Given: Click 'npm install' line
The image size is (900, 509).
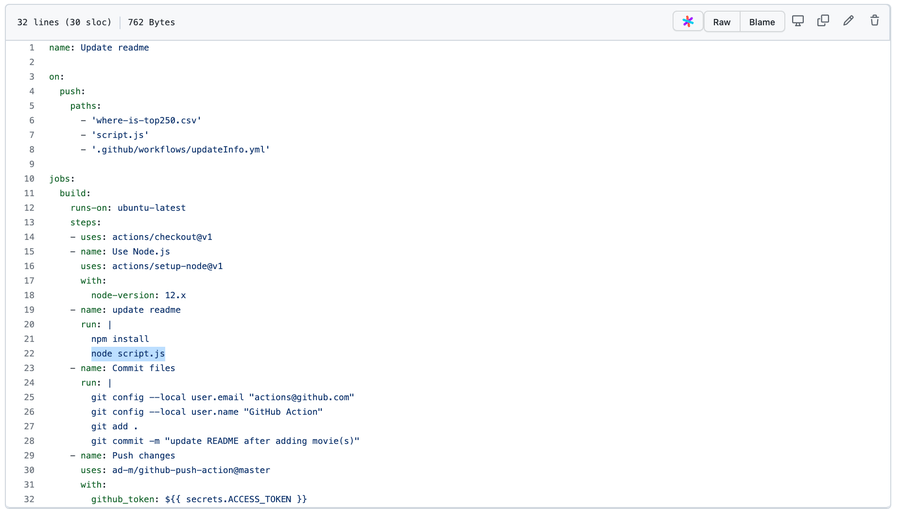Looking at the screenshot, I should 120,339.
